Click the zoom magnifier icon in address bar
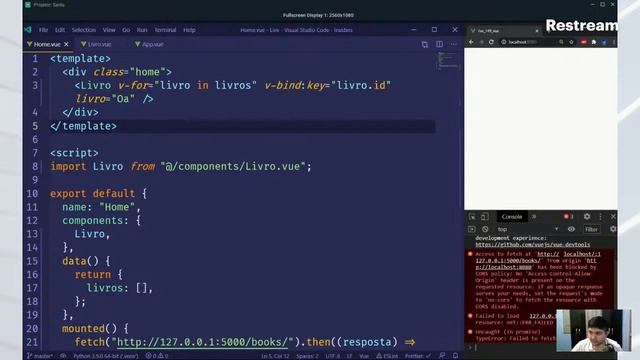 562,42
